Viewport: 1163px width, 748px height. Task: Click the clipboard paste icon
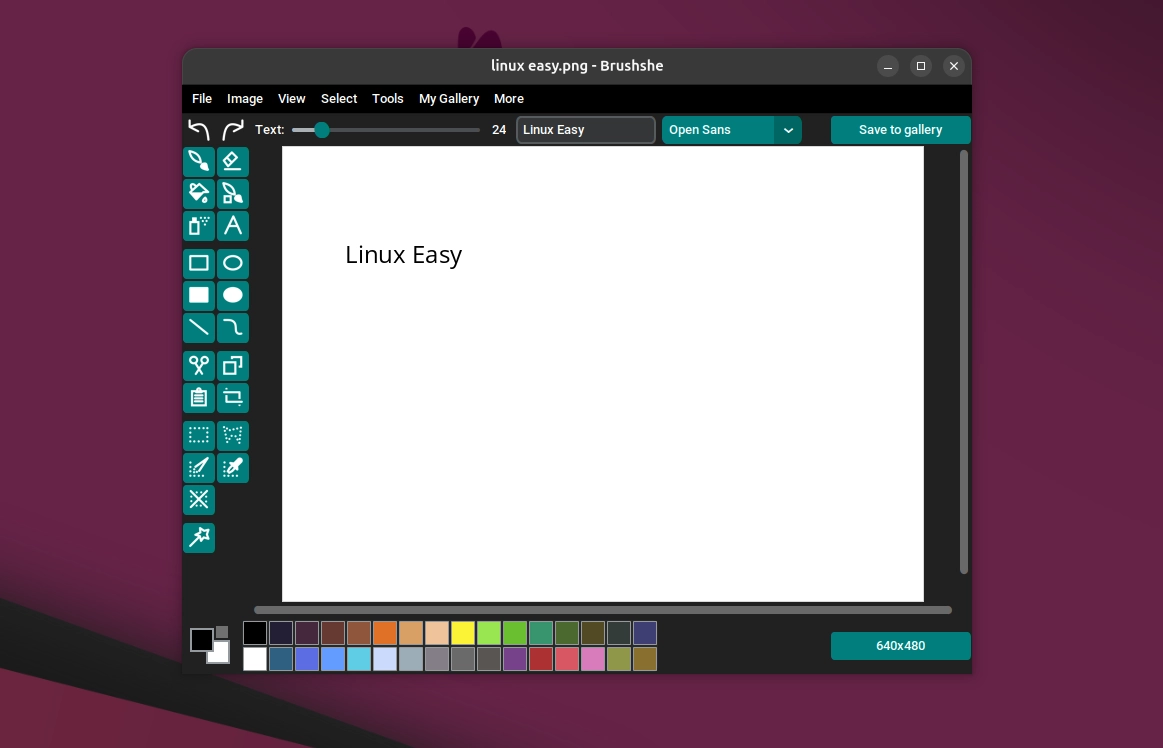click(199, 398)
